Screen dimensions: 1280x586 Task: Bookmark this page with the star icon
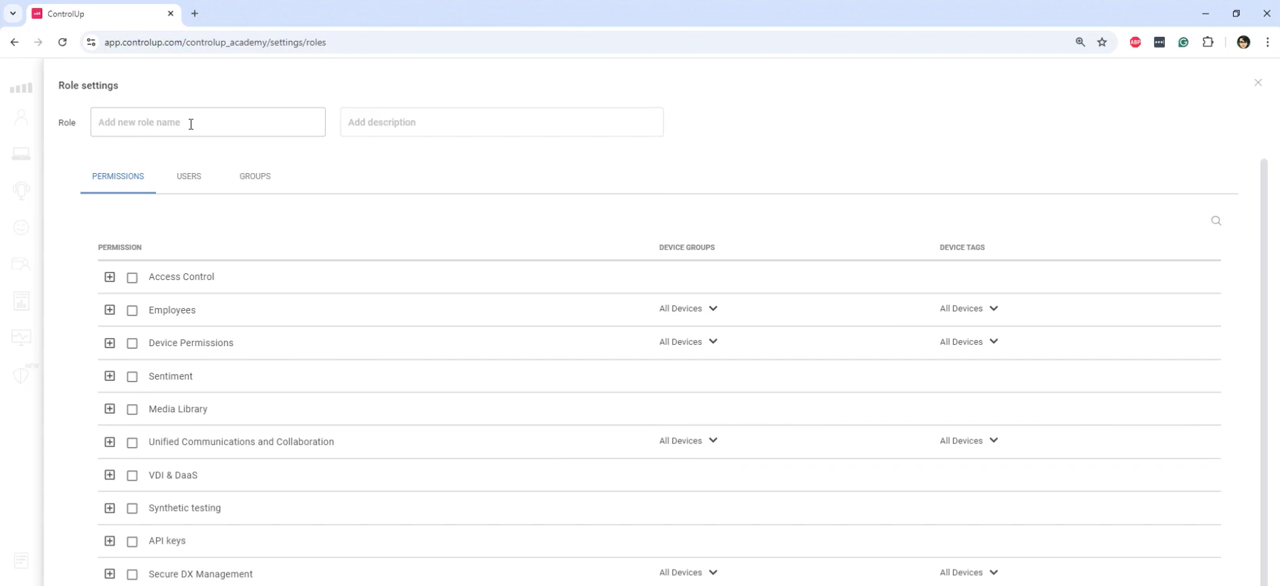point(1102,42)
